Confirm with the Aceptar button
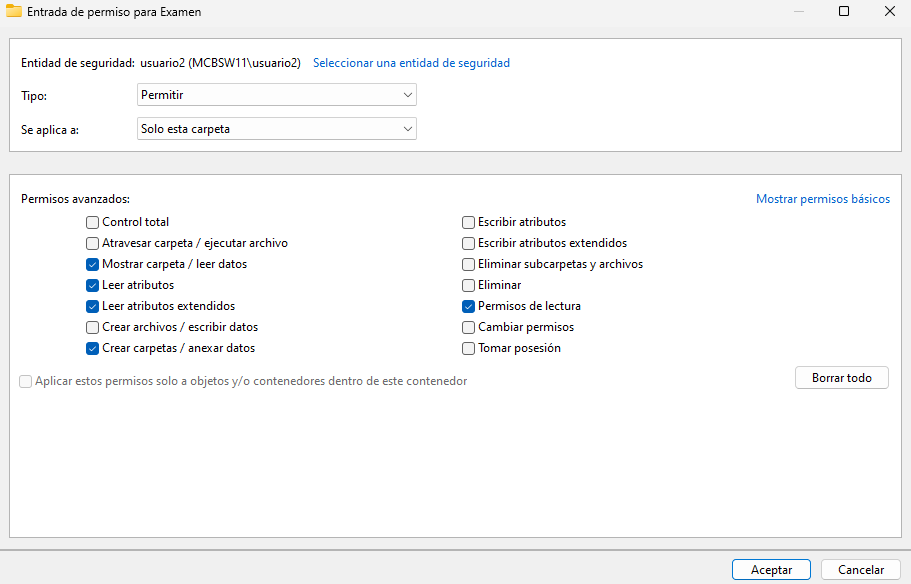 [x=771, y=570]
